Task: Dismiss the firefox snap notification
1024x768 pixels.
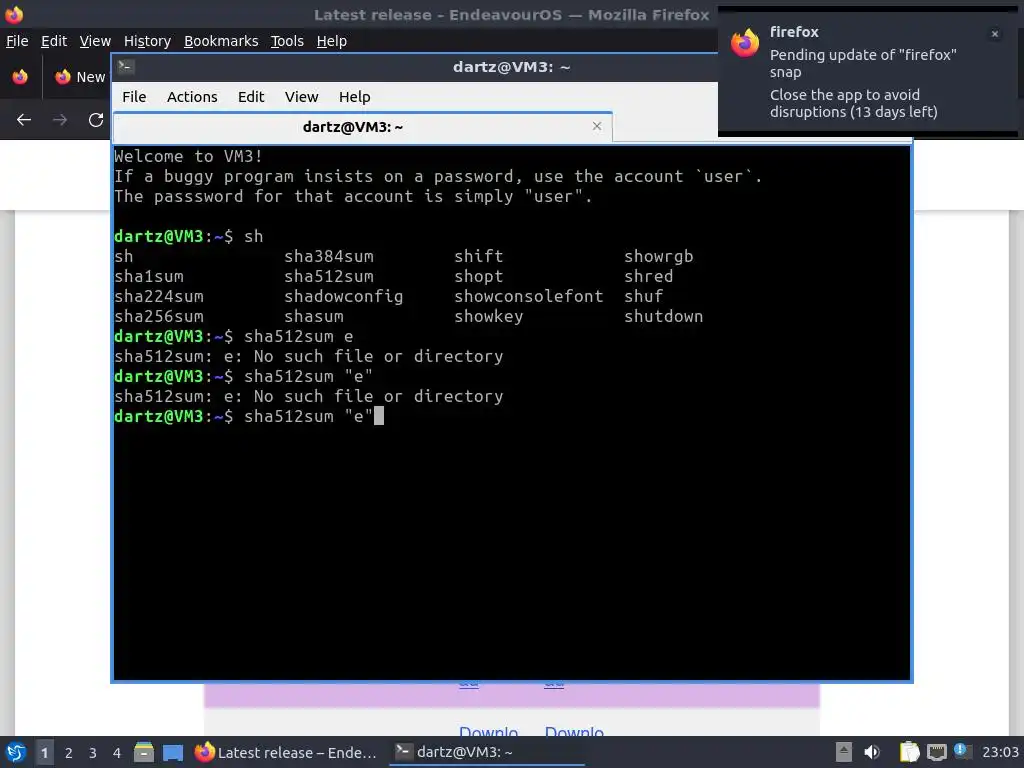Action: point(995,34)
